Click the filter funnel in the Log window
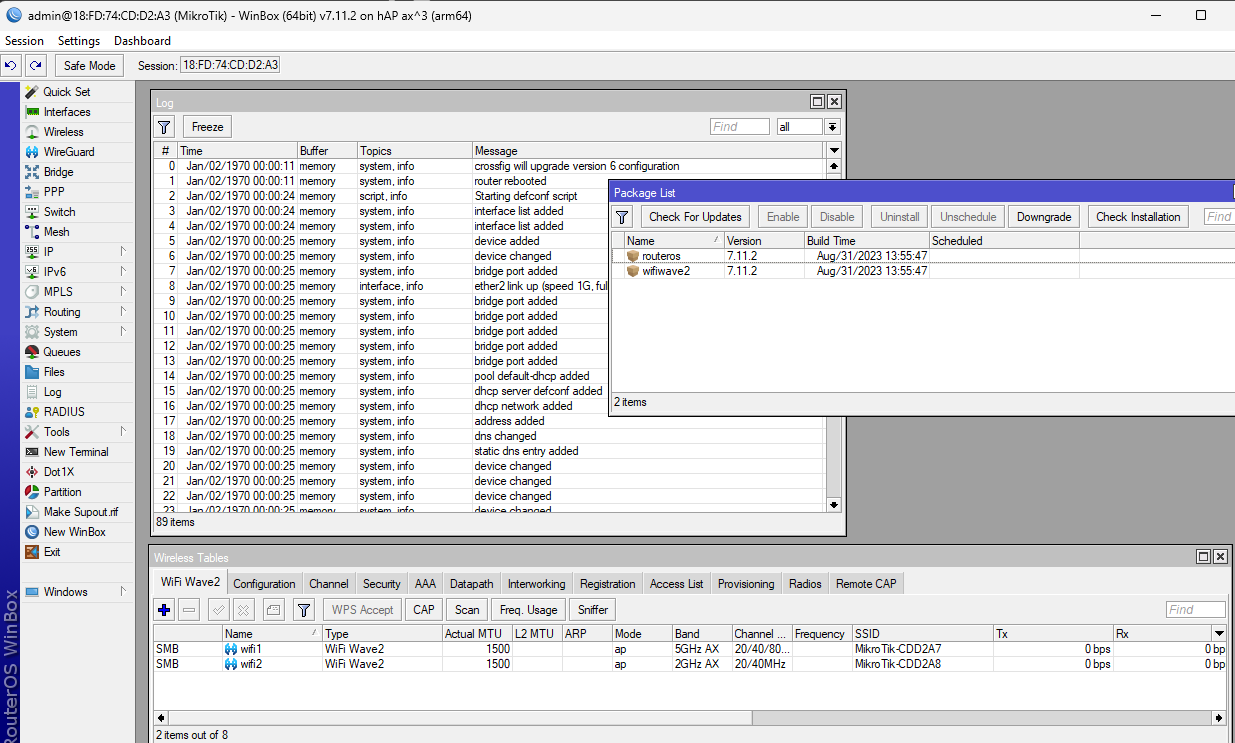This screenshot has width=1235, height=743. point(162,126)
